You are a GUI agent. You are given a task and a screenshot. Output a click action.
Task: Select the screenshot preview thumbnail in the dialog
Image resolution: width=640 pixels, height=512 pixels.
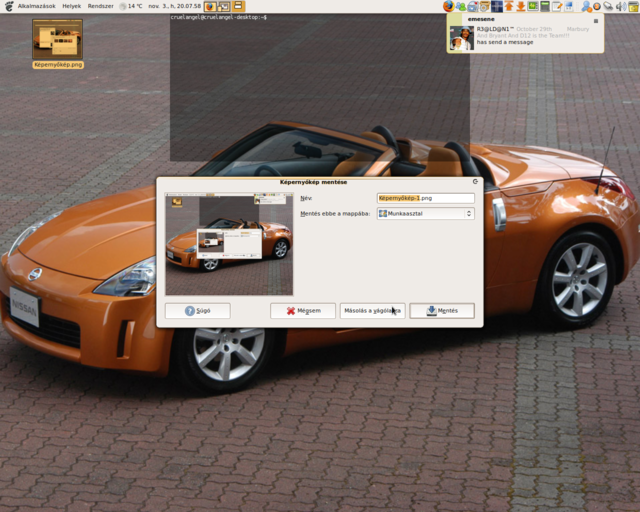click(x=229, y=244)
